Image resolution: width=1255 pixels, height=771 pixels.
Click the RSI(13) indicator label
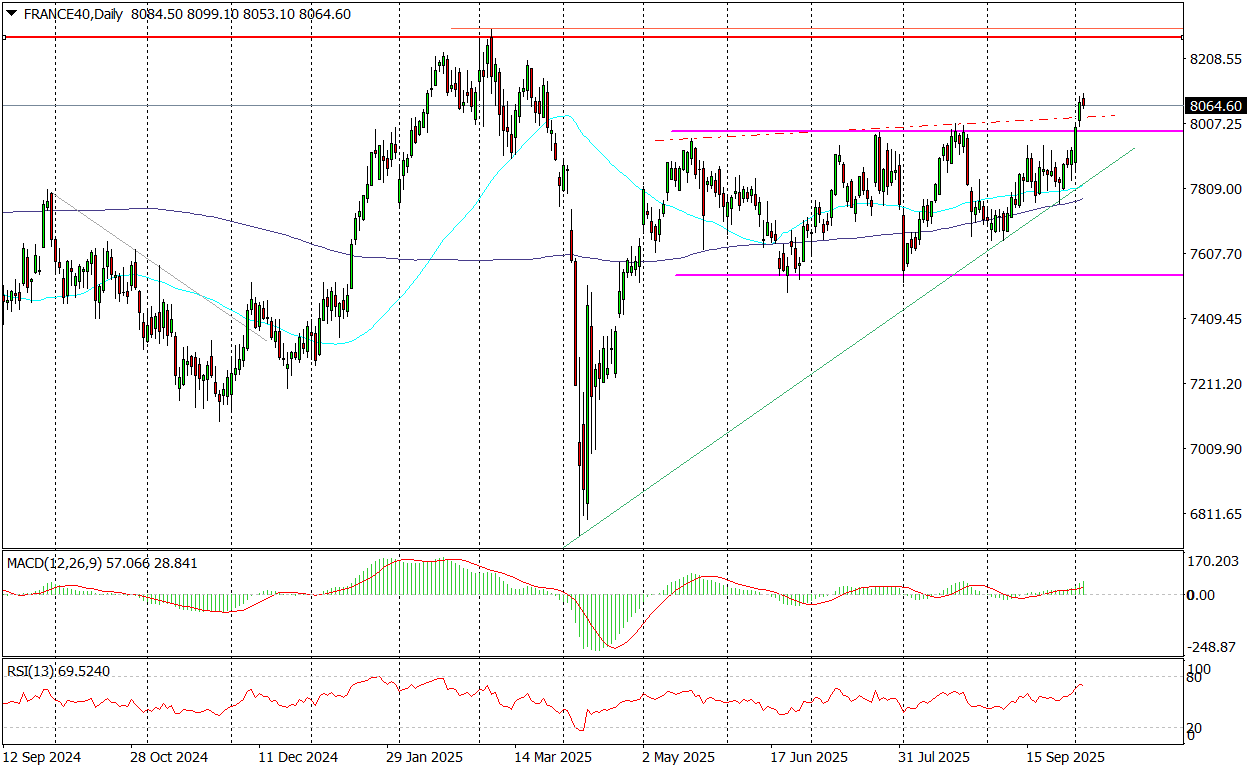(x=35, y=671)
